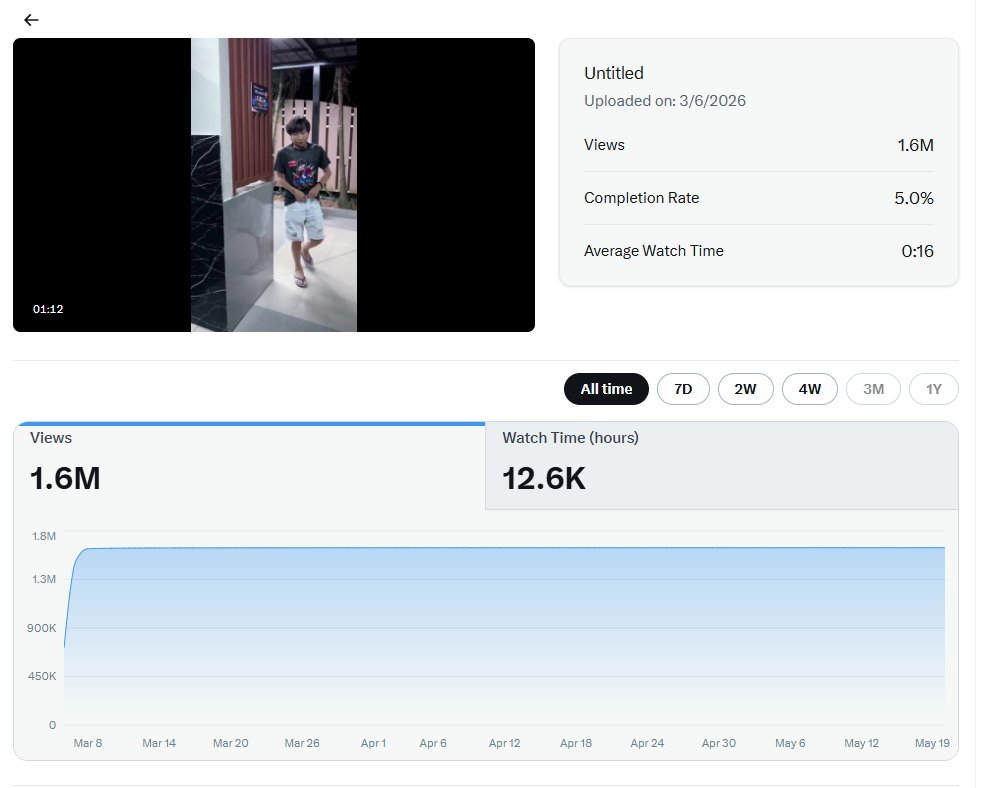Click the Mar 20 axis label
This screenshot has height=788, width=1005.
[x=231, y=743]
